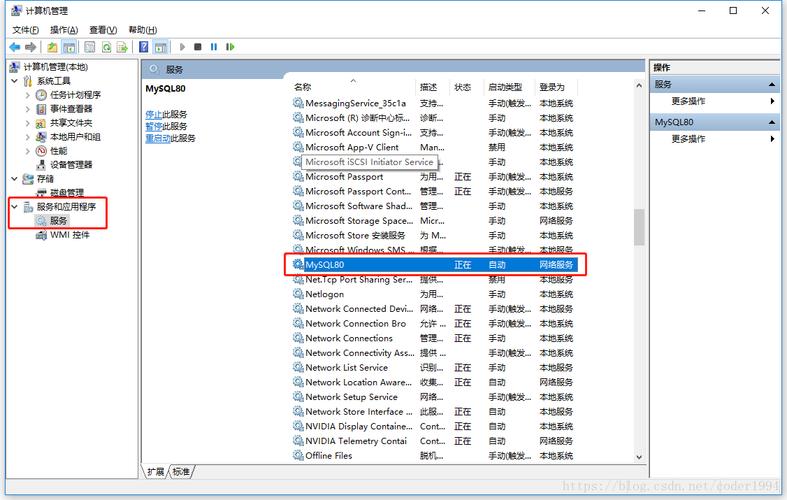This screenshot has height=500, width=787.
Task: Expand the 事件查看器 node arrow
Action: pyautogui.click(x=28, y=109)
